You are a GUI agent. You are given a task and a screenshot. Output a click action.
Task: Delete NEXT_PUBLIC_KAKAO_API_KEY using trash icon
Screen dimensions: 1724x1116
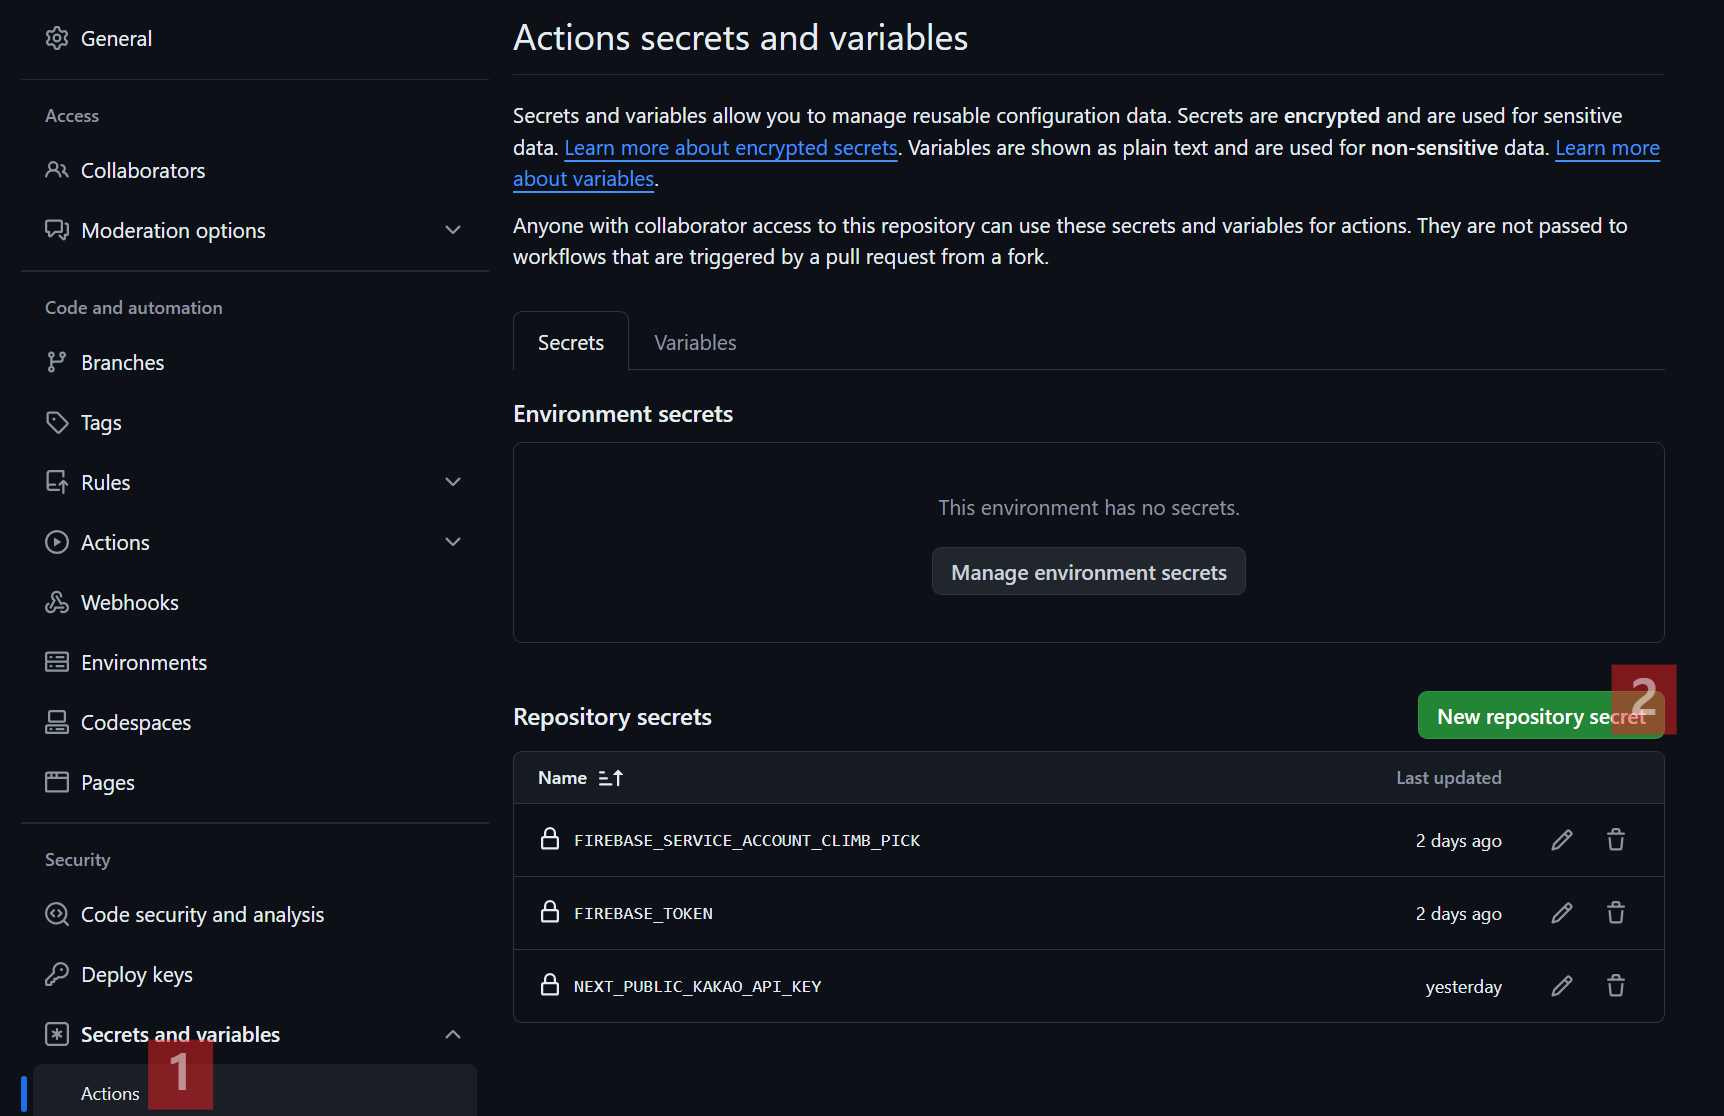pos(1616,986)
